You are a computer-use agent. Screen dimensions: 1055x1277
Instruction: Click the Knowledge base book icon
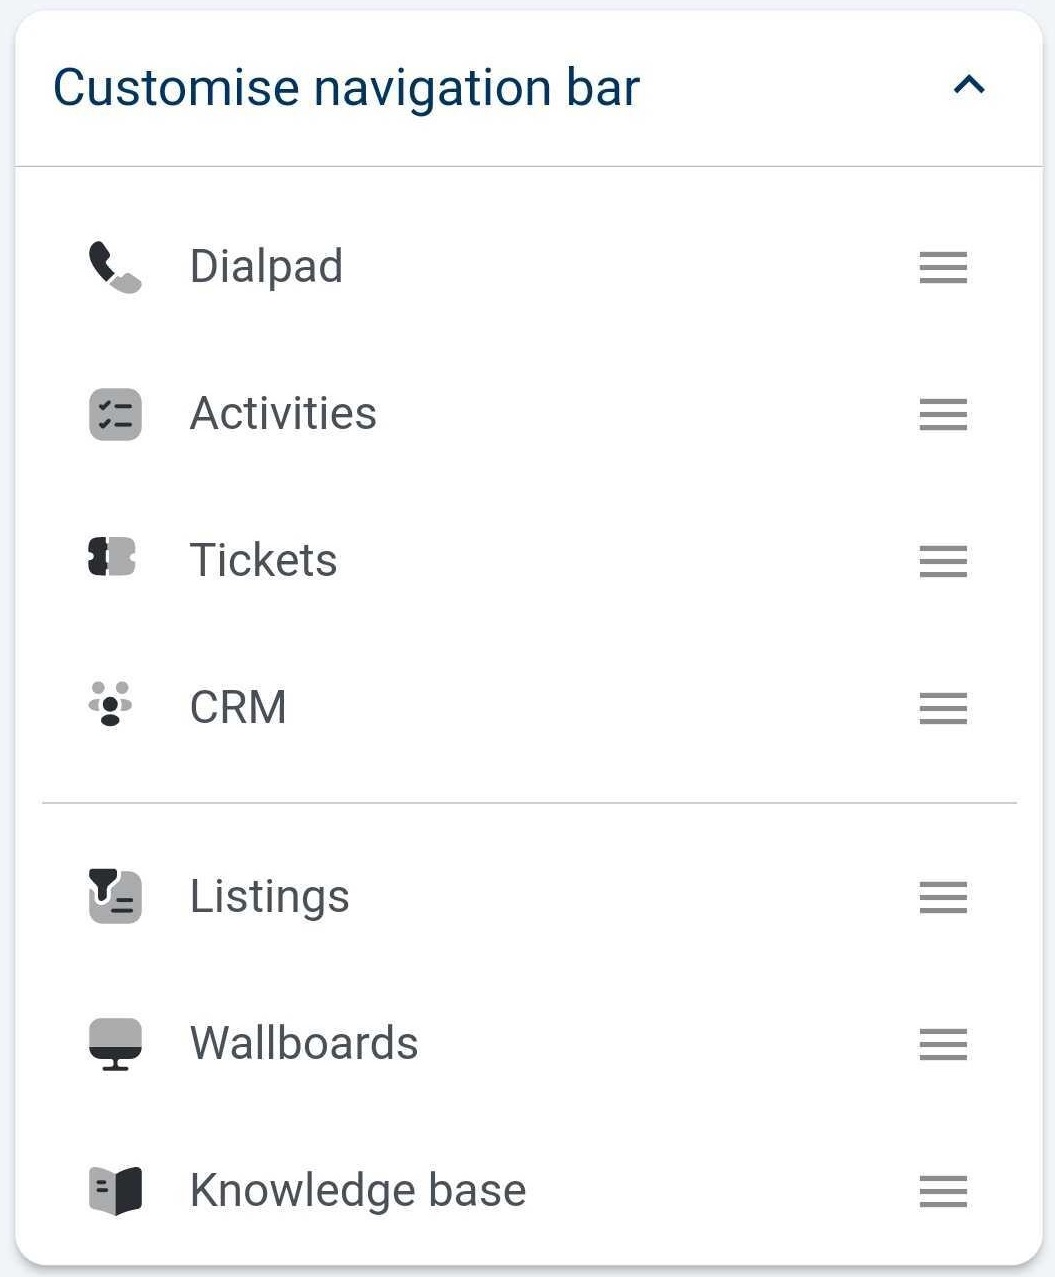pyautogui.click(x=115, y=1190)
